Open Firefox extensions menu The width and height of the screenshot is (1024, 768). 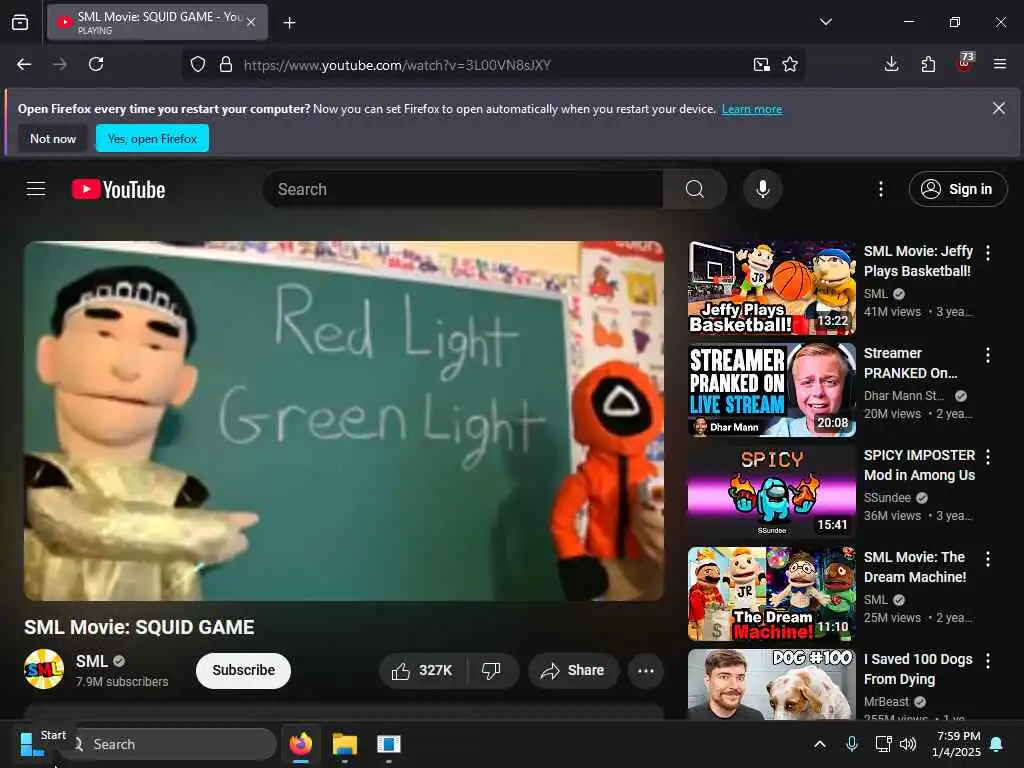click(928, 64)
